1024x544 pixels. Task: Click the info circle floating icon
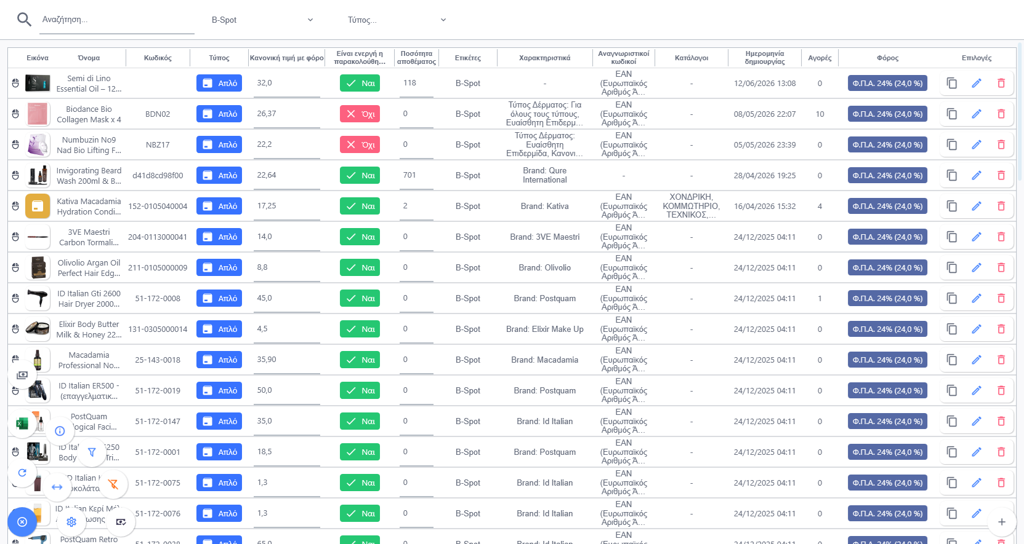(59, 430)
